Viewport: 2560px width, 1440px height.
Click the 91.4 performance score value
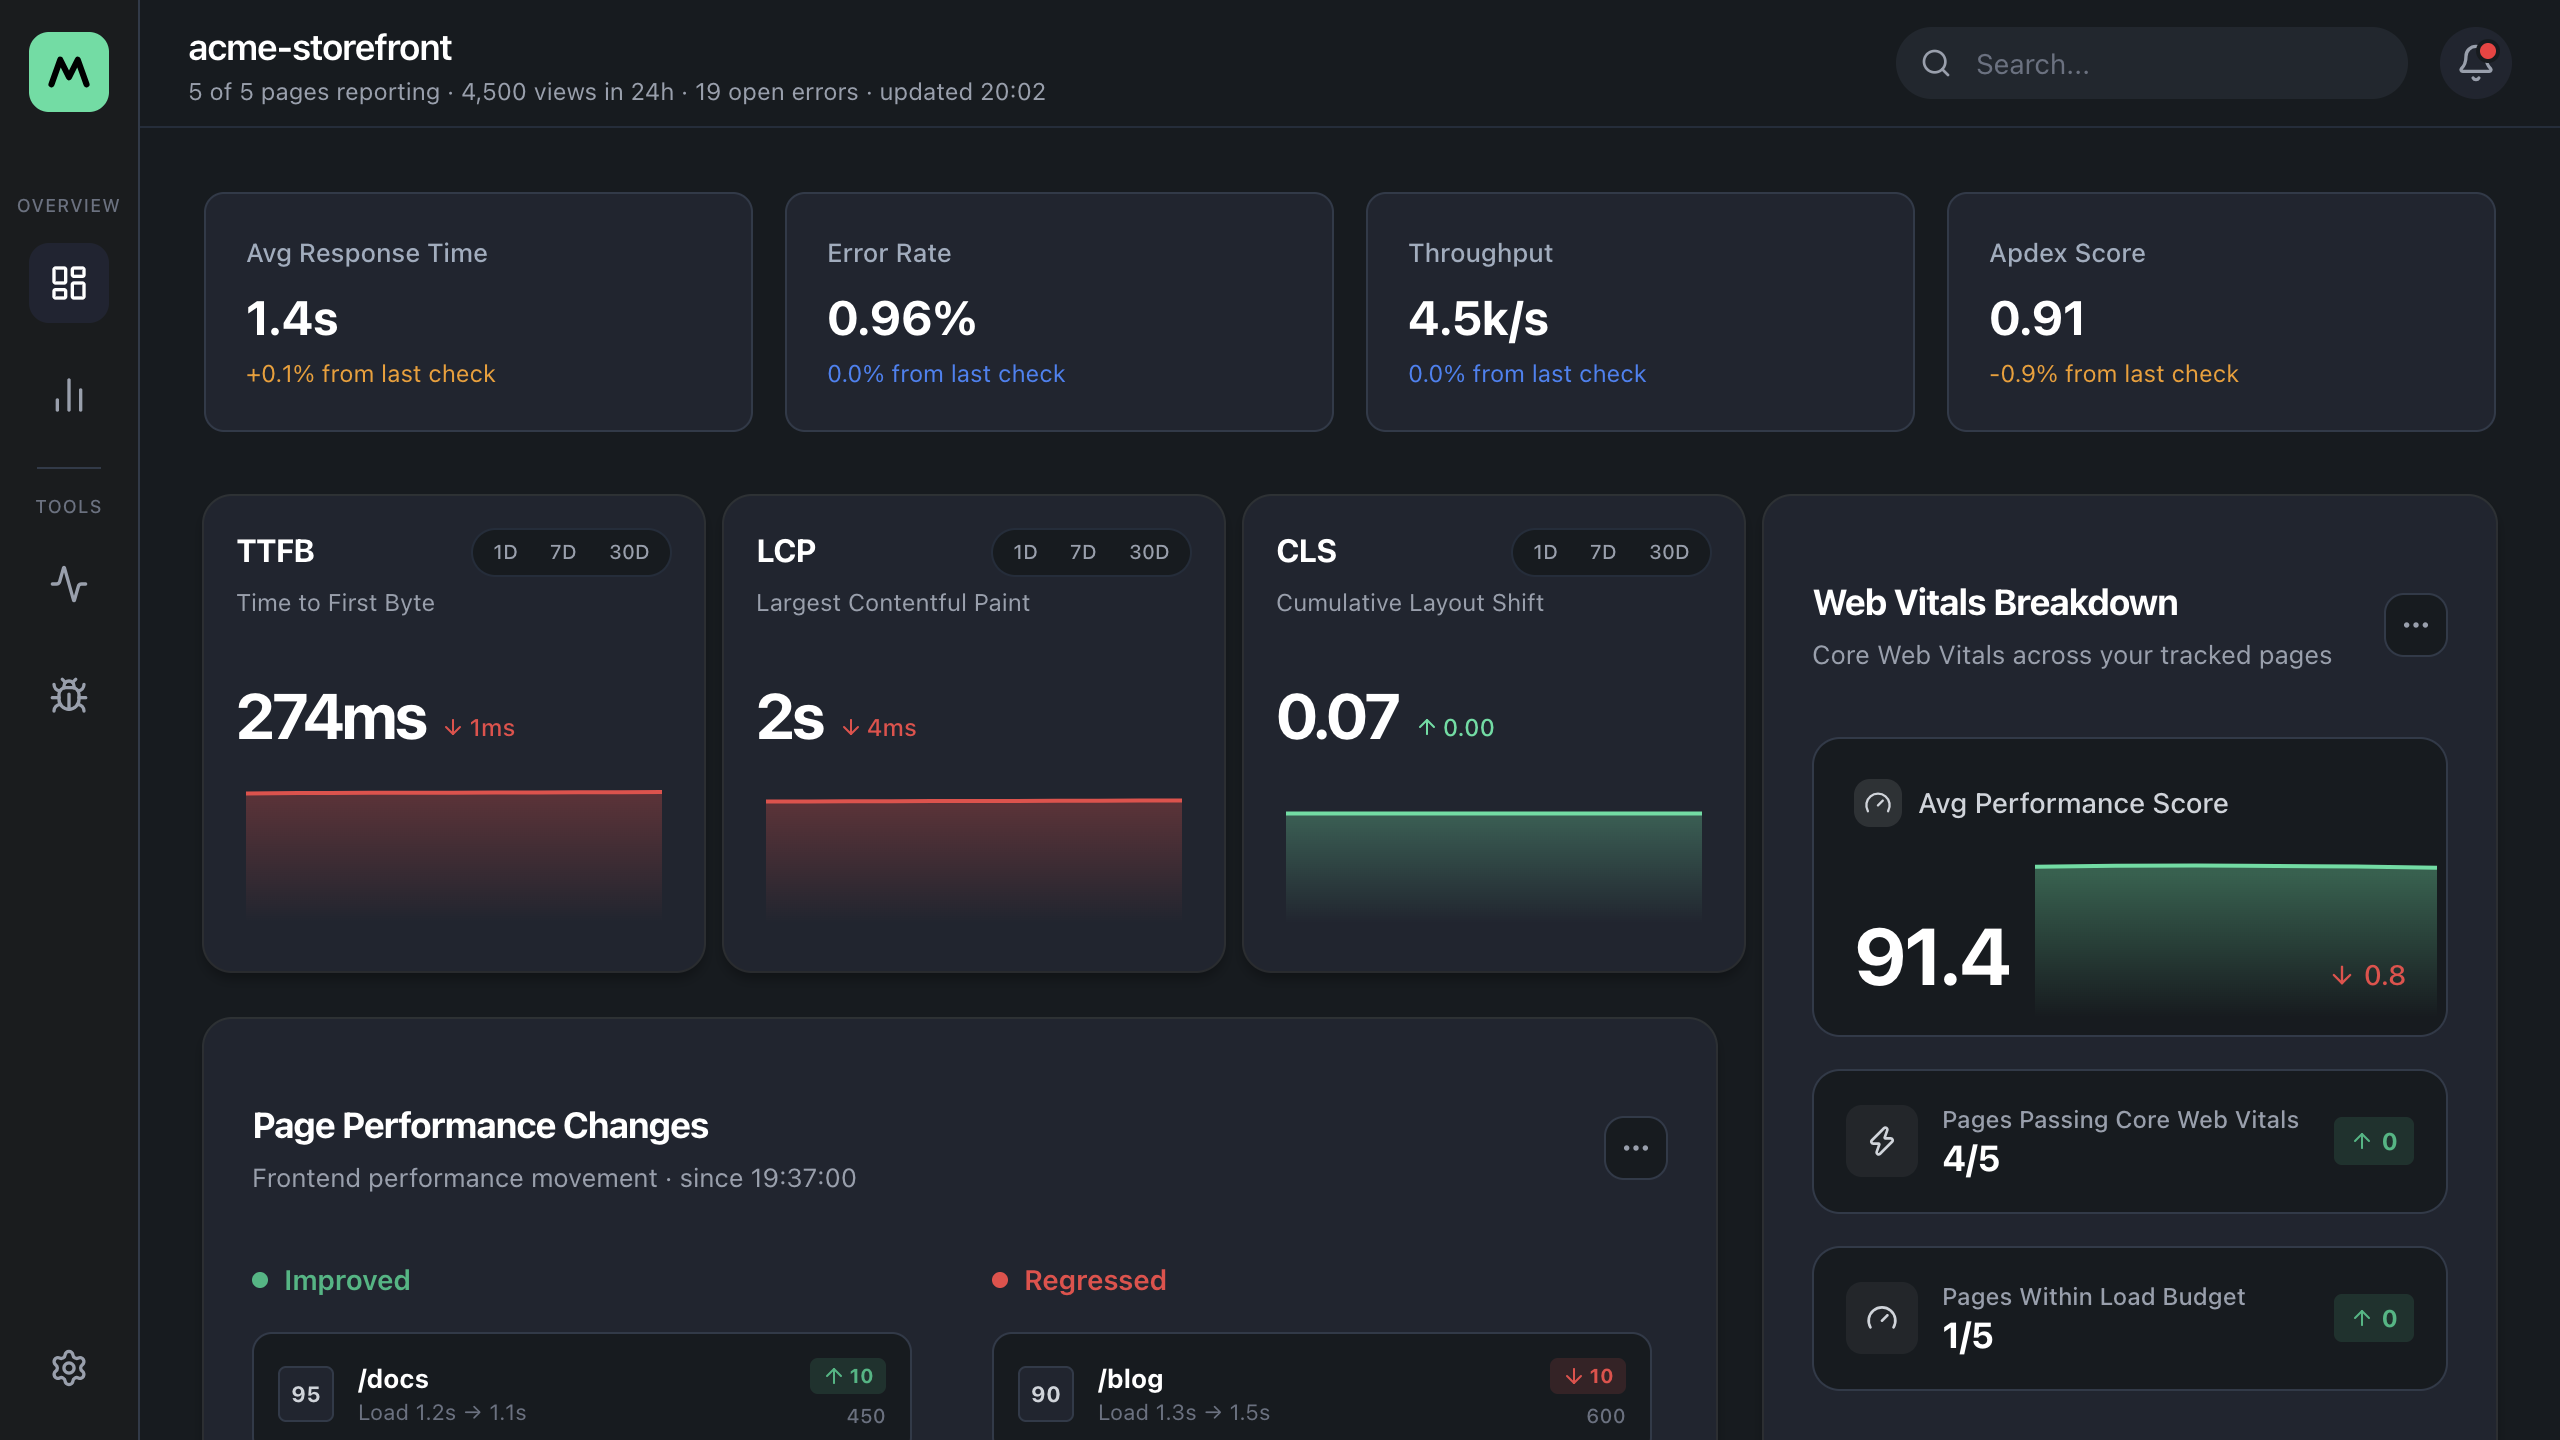[x=1931, y=957]
